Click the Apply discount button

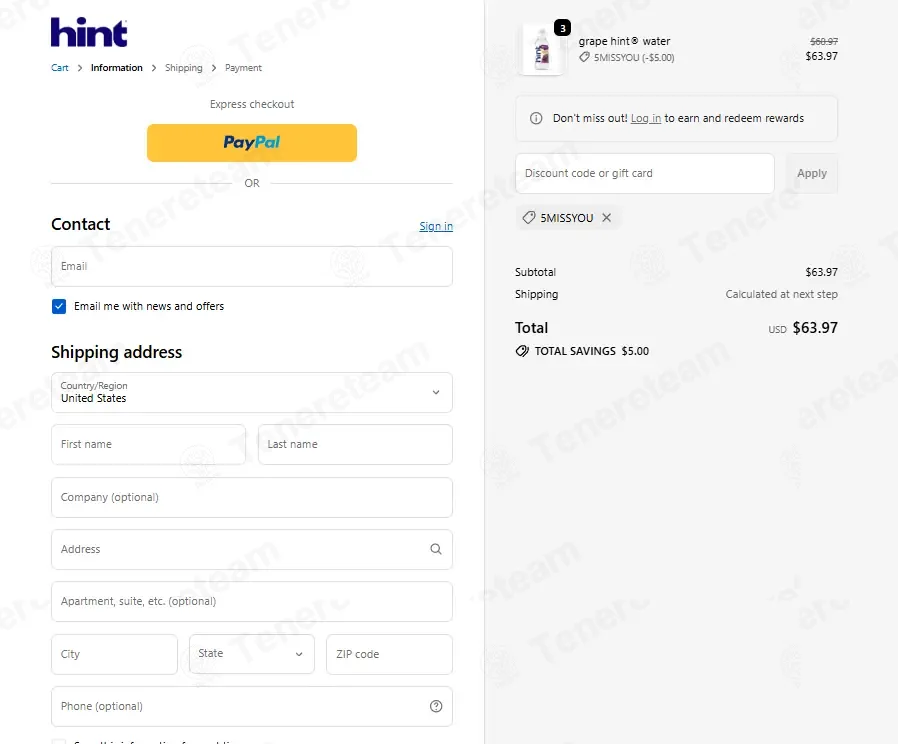click(x=812, y=174)
